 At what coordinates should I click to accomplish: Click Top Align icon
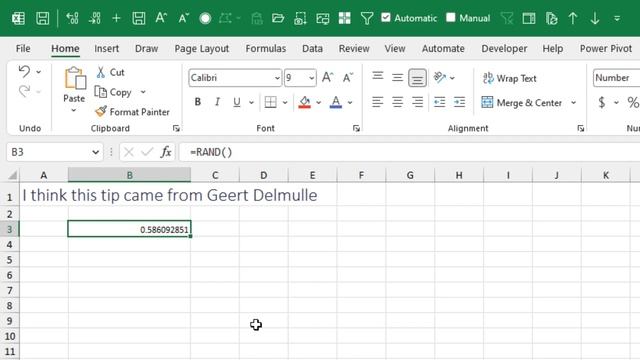[378, 77]
